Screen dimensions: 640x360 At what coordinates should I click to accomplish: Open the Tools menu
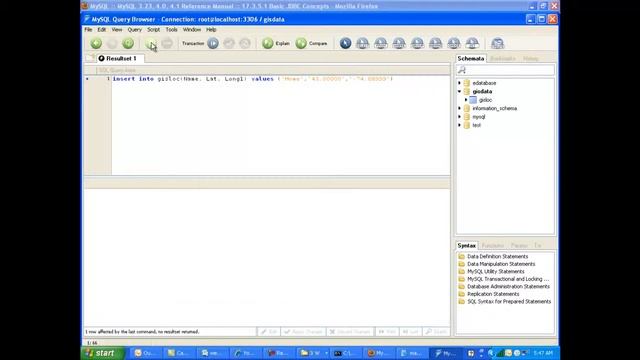171,30
